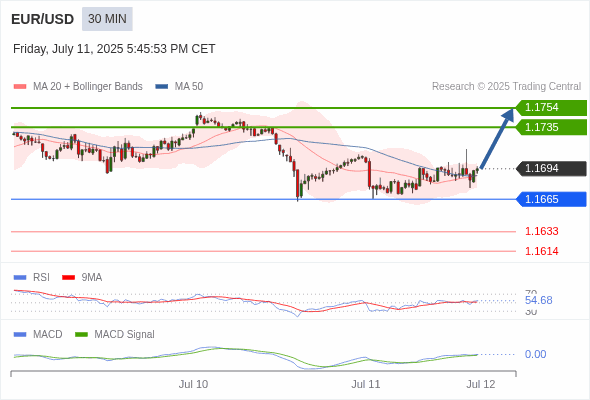Screen dimensions: 590x400
Task: Click the RSI value 54.68
Action: pos(539,300)
